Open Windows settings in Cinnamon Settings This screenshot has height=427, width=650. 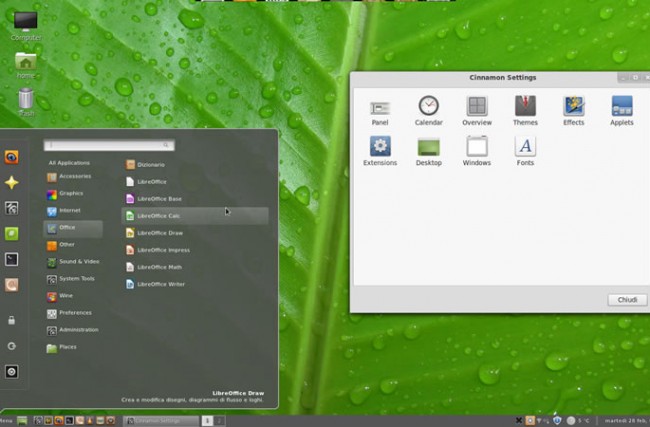[477, 148]
